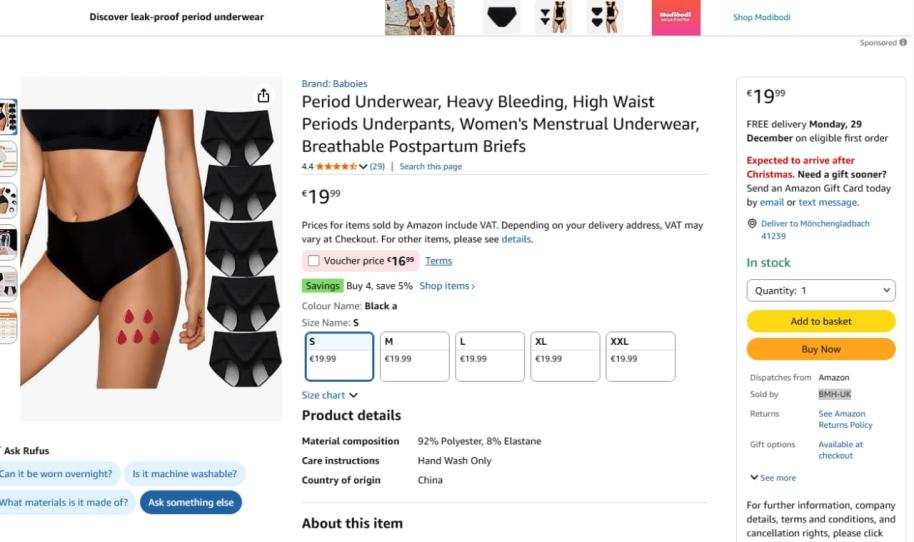Select size M option
The height and width of the screenshot is (542, 914).
pos(414,357)
